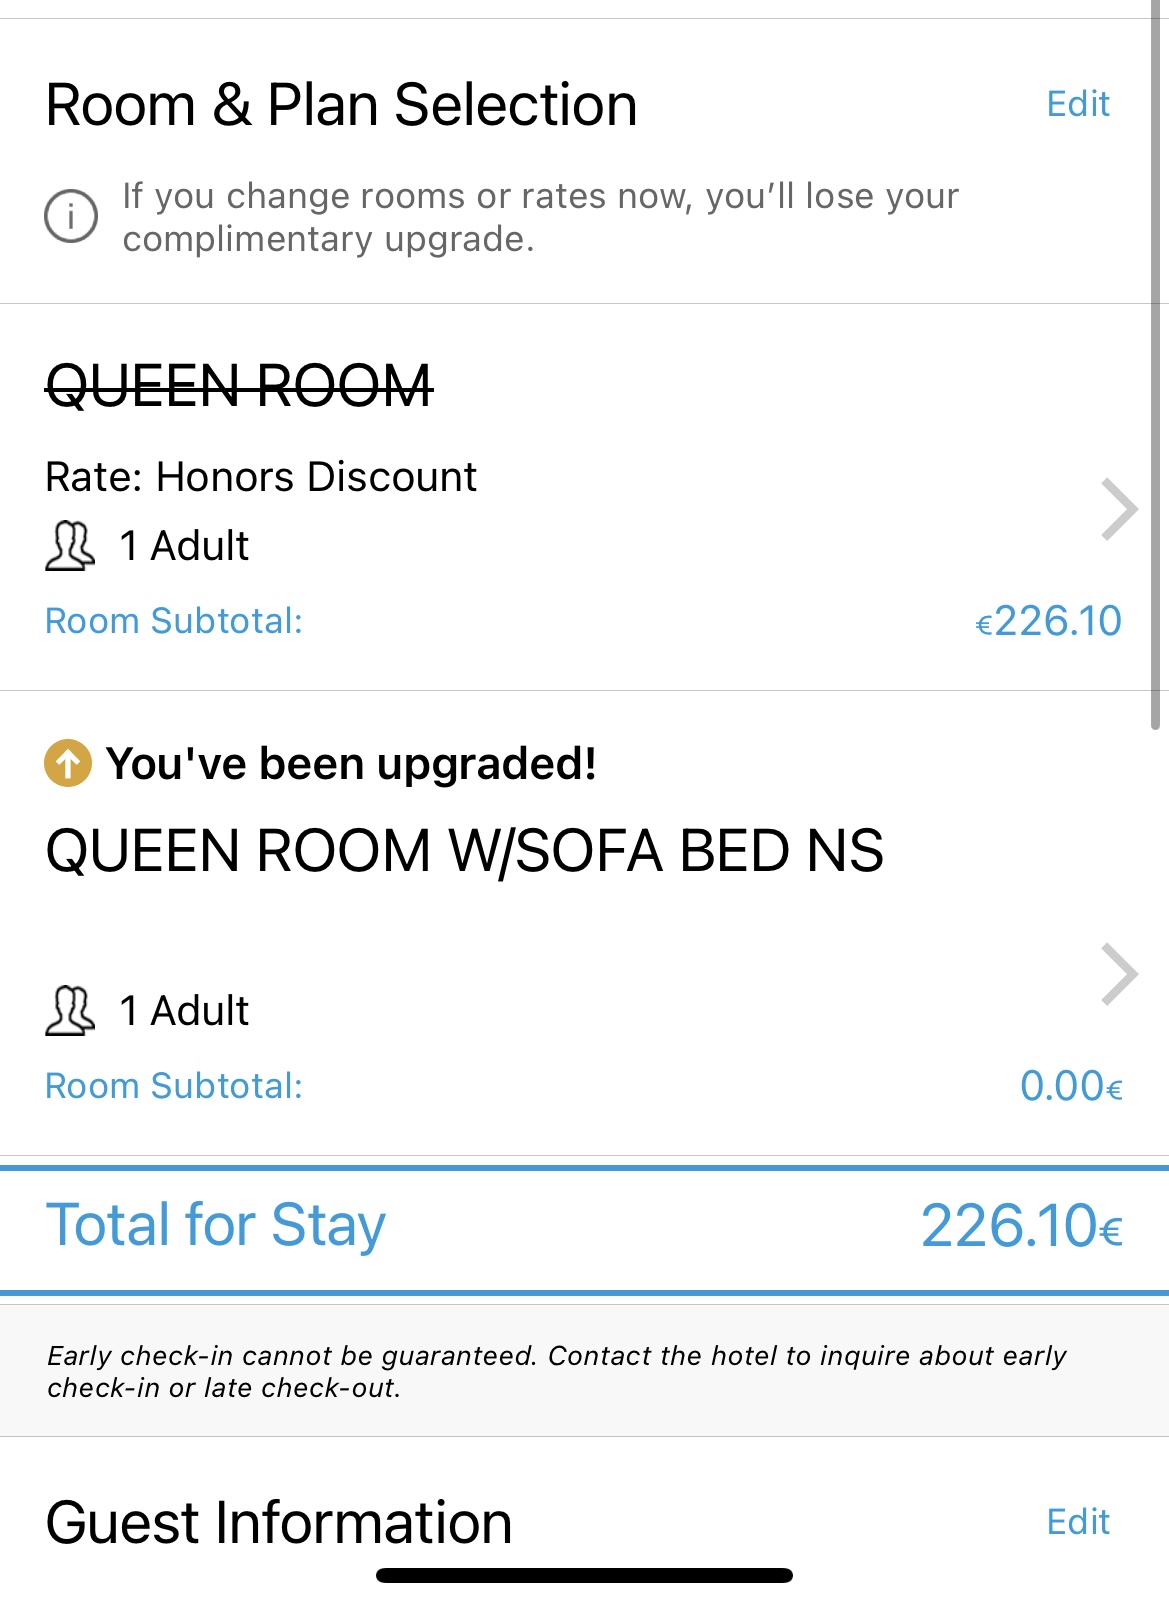Tap the Rate: Honors Discount text
1169x1606 pixels.
[261, 477]
